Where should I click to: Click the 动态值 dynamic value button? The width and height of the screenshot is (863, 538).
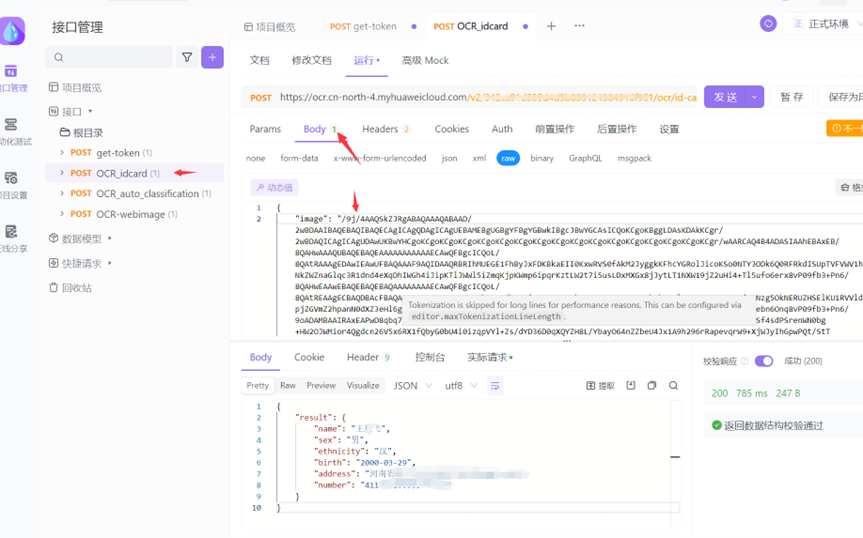pyautogui.click(x=273, y=187)
